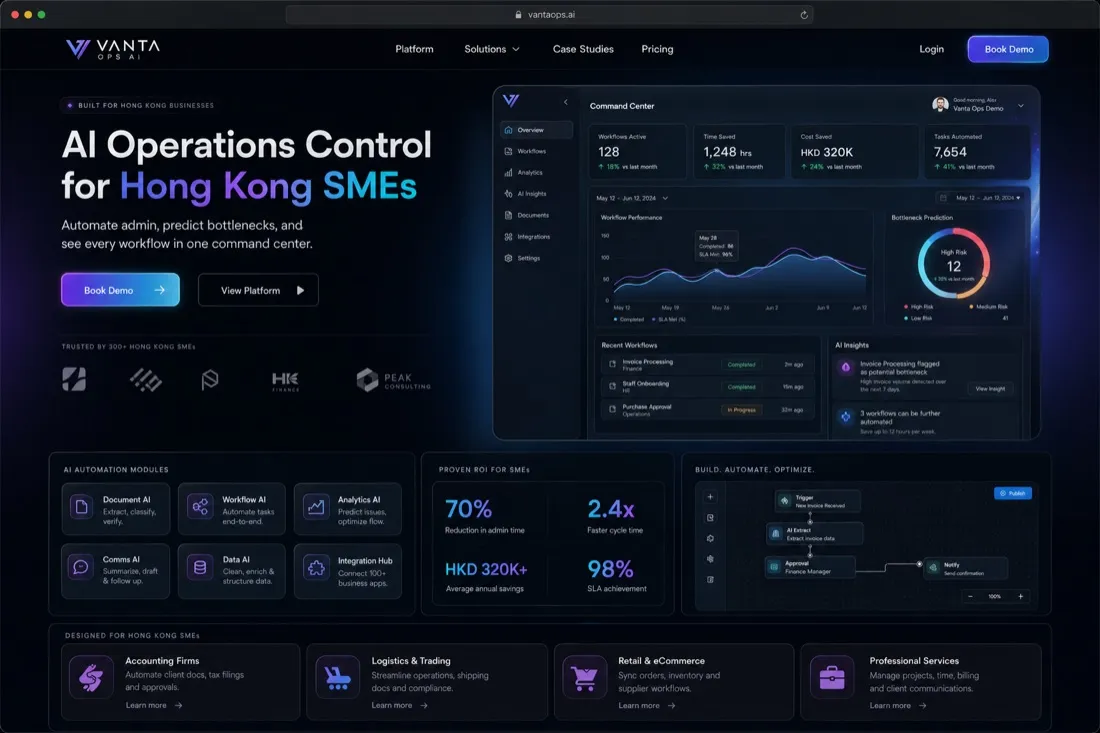
Task: Click the Login link
Action: click(931, 49)
